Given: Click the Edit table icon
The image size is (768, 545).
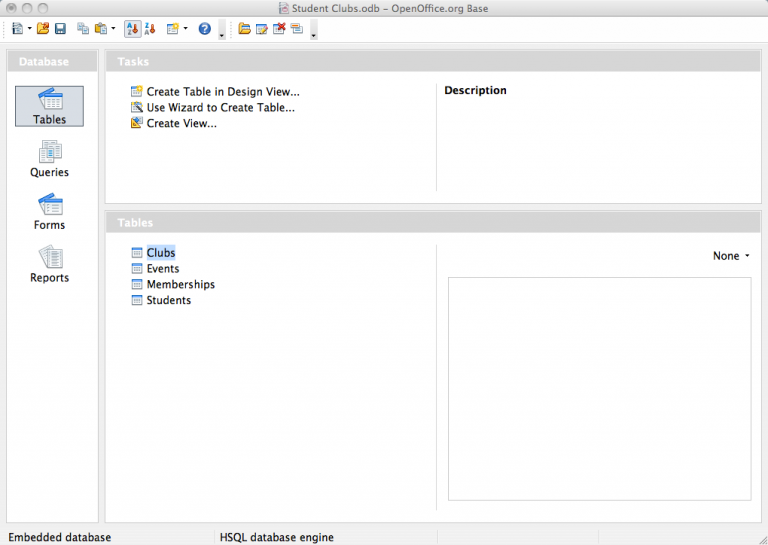Looking at the screenshot, I should pyautogui.click(x=262, y=29).
